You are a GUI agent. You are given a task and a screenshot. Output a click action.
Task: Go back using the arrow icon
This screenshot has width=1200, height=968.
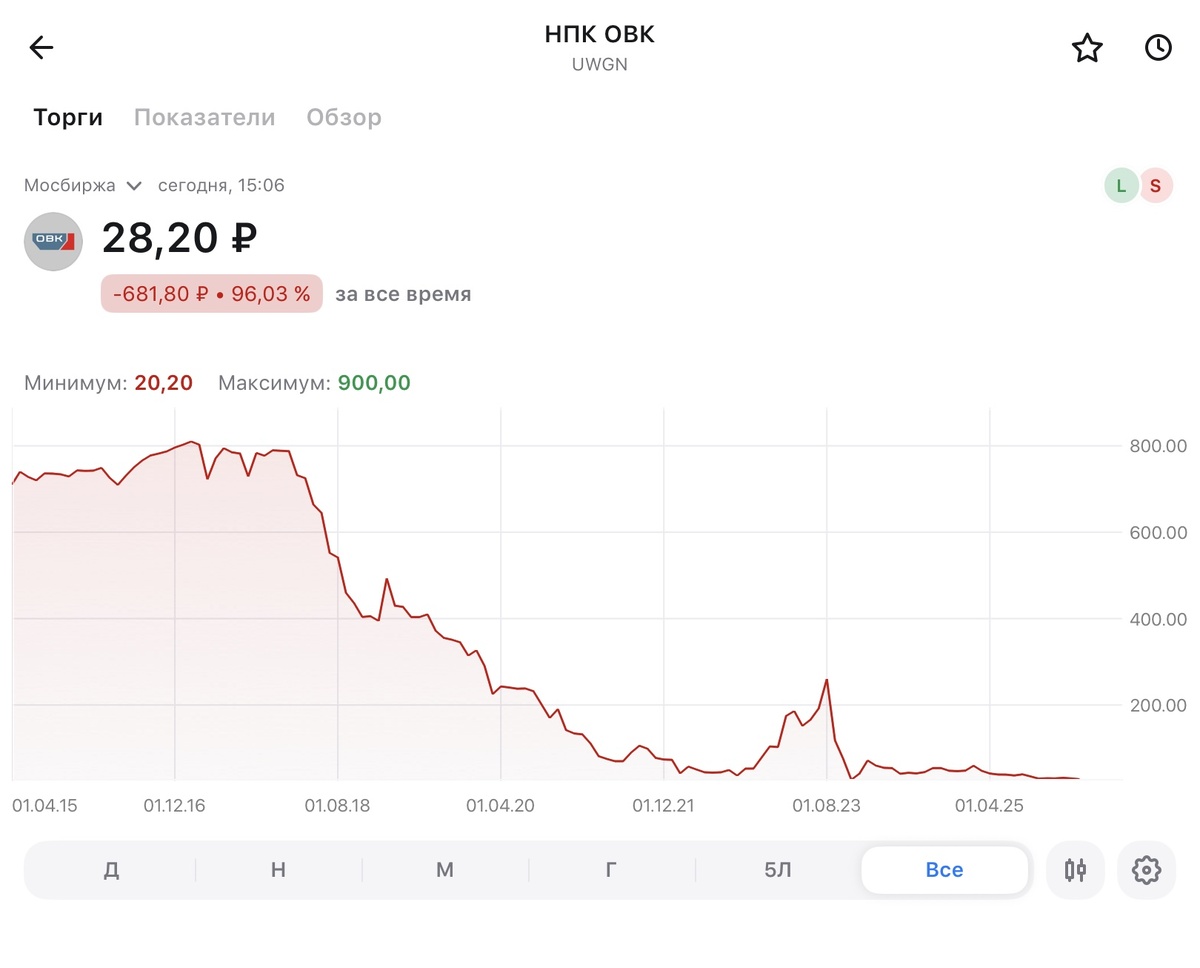(x=41, y=47)
